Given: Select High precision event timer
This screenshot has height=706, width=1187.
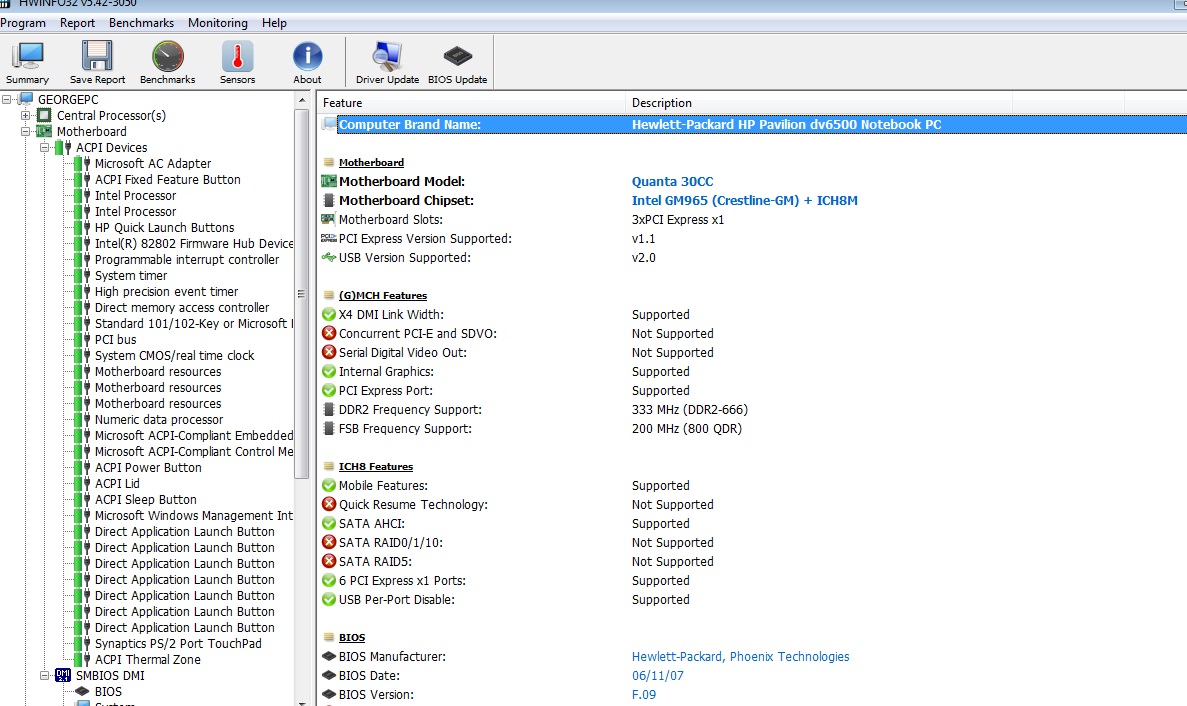Looking at the screenshot, I should pos(167,291).
